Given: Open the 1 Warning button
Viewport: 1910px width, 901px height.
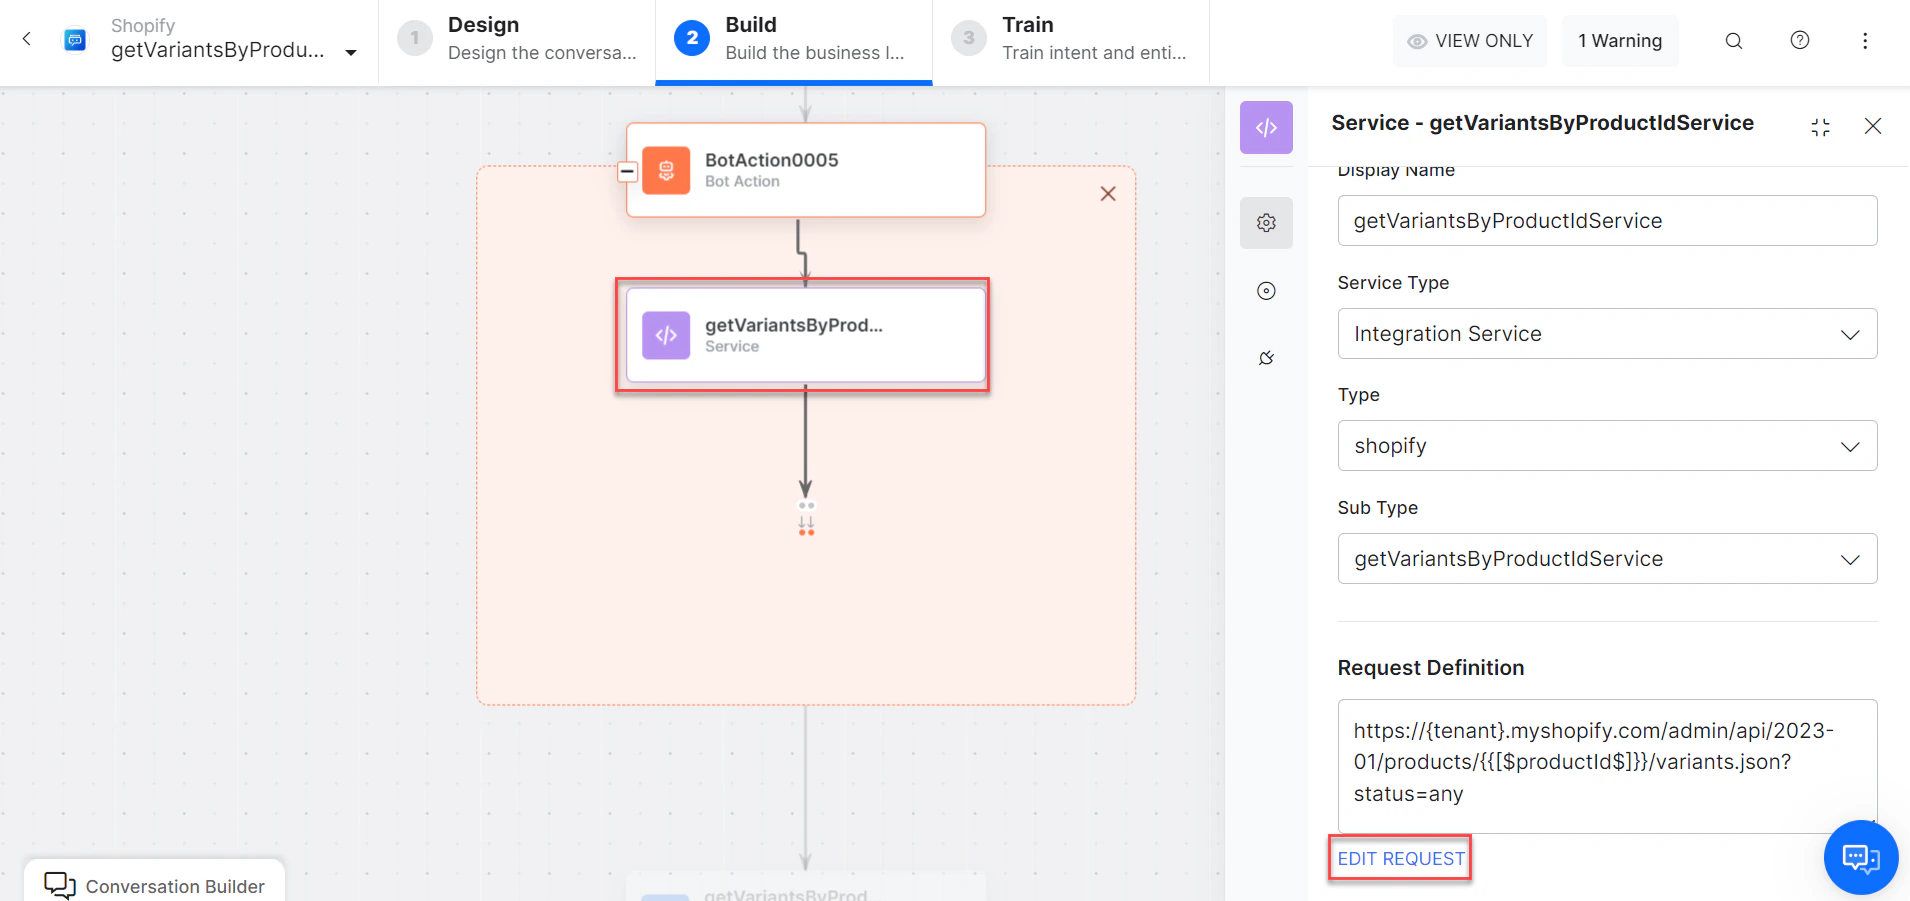Looking at the screenshot, I should coord(1618,40).
